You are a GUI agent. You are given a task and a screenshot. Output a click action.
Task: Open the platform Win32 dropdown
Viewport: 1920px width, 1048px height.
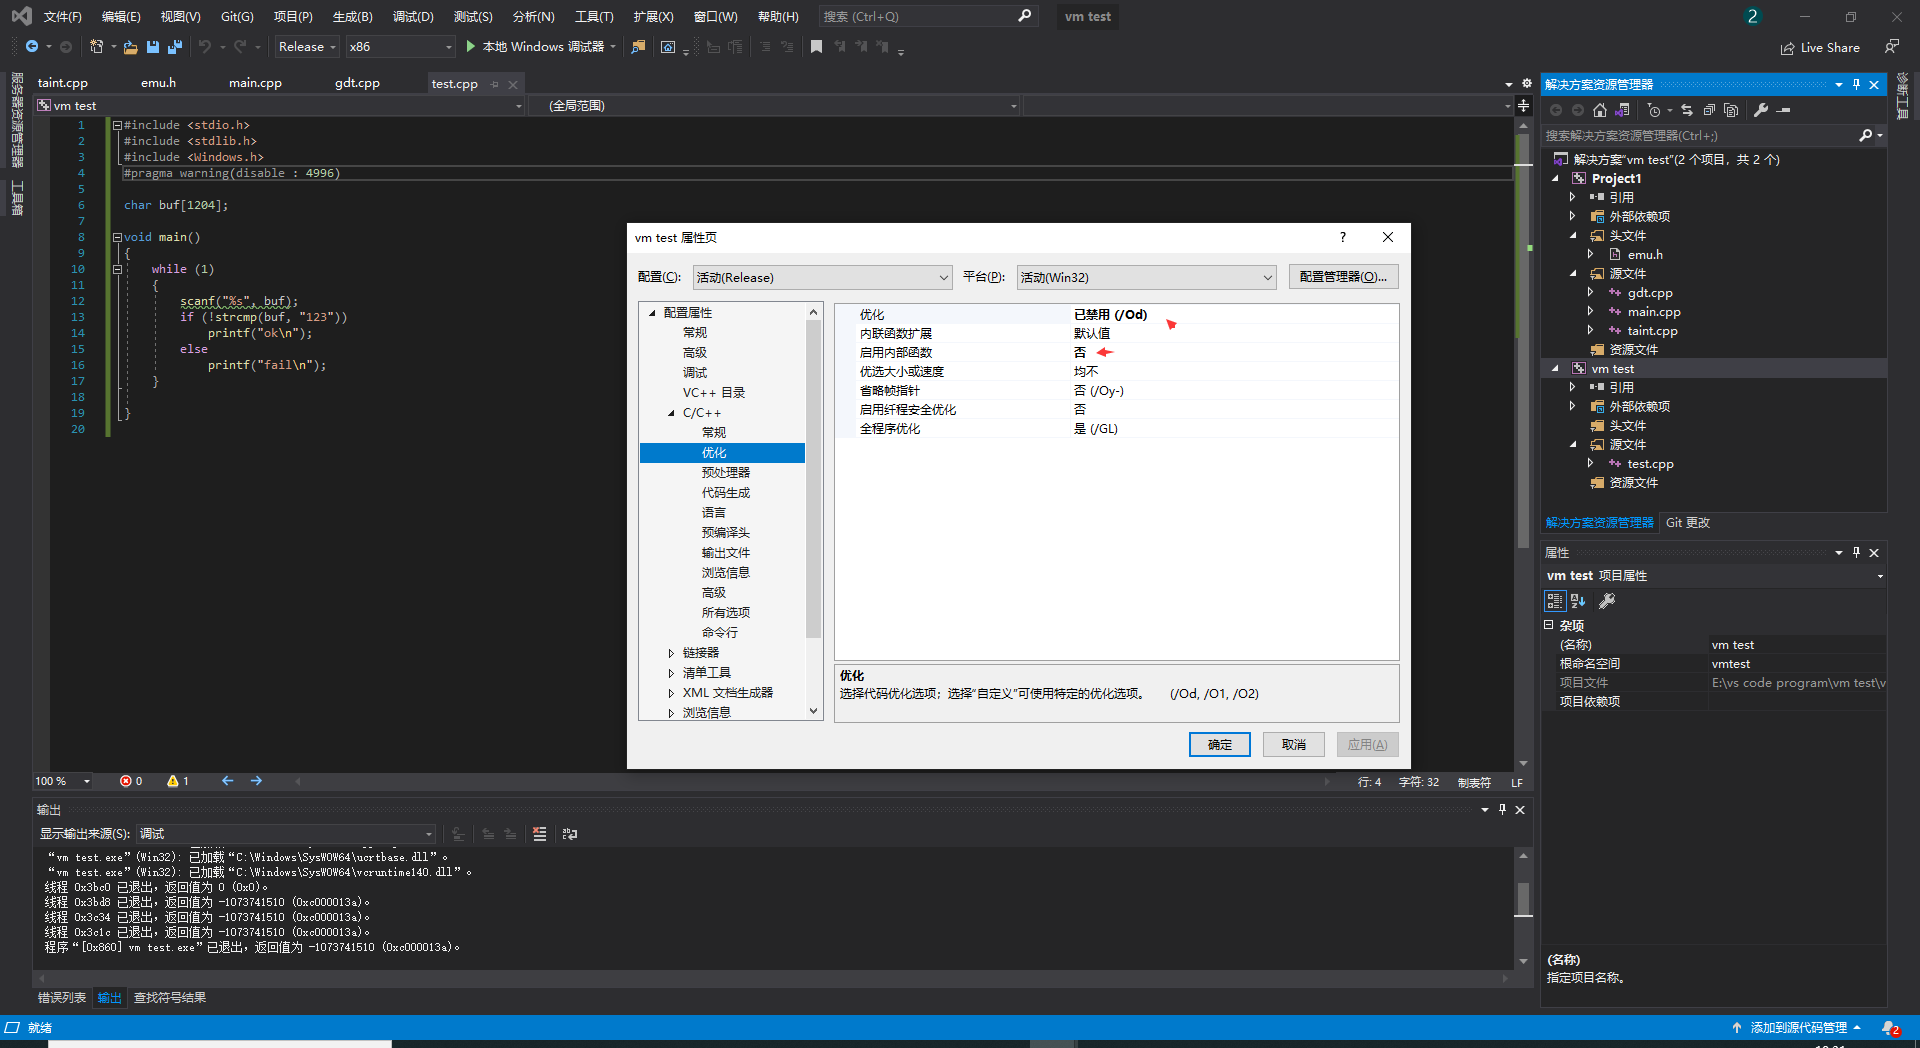point(1146,278)
